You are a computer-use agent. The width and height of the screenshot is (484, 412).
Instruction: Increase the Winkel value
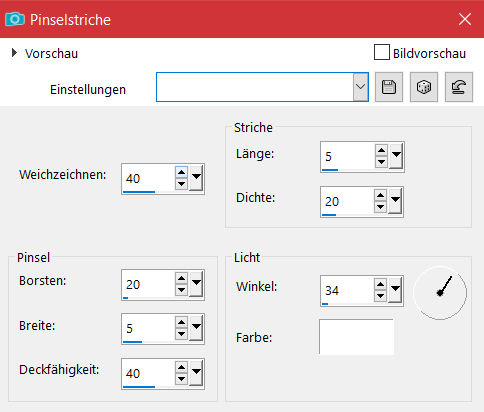[x=380, y=284]
